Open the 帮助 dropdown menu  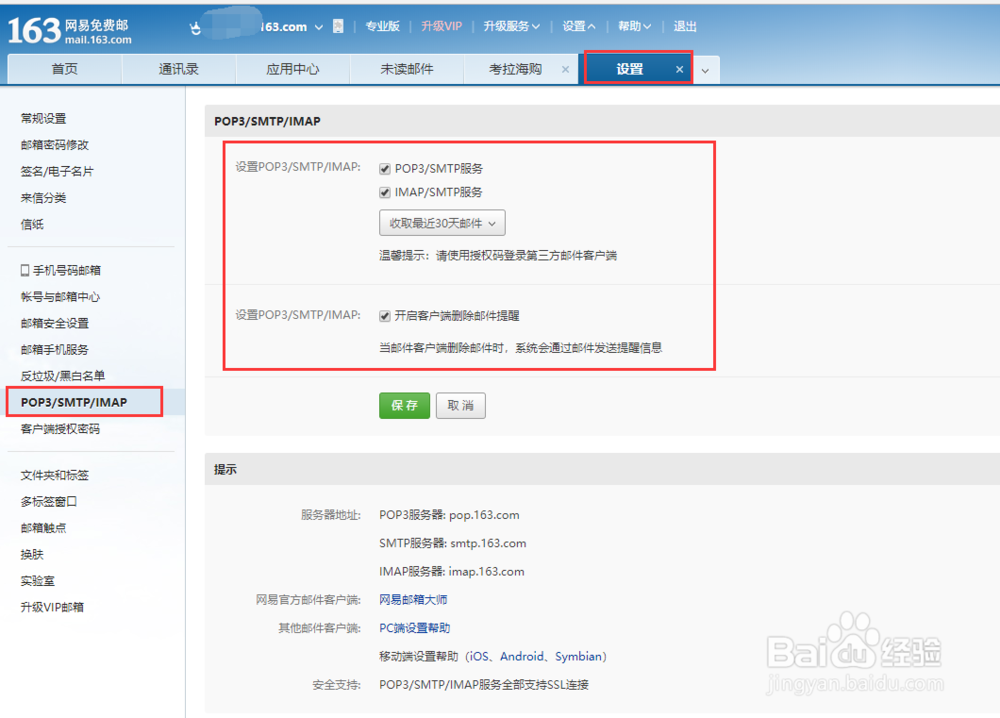(x=635, y=26)
